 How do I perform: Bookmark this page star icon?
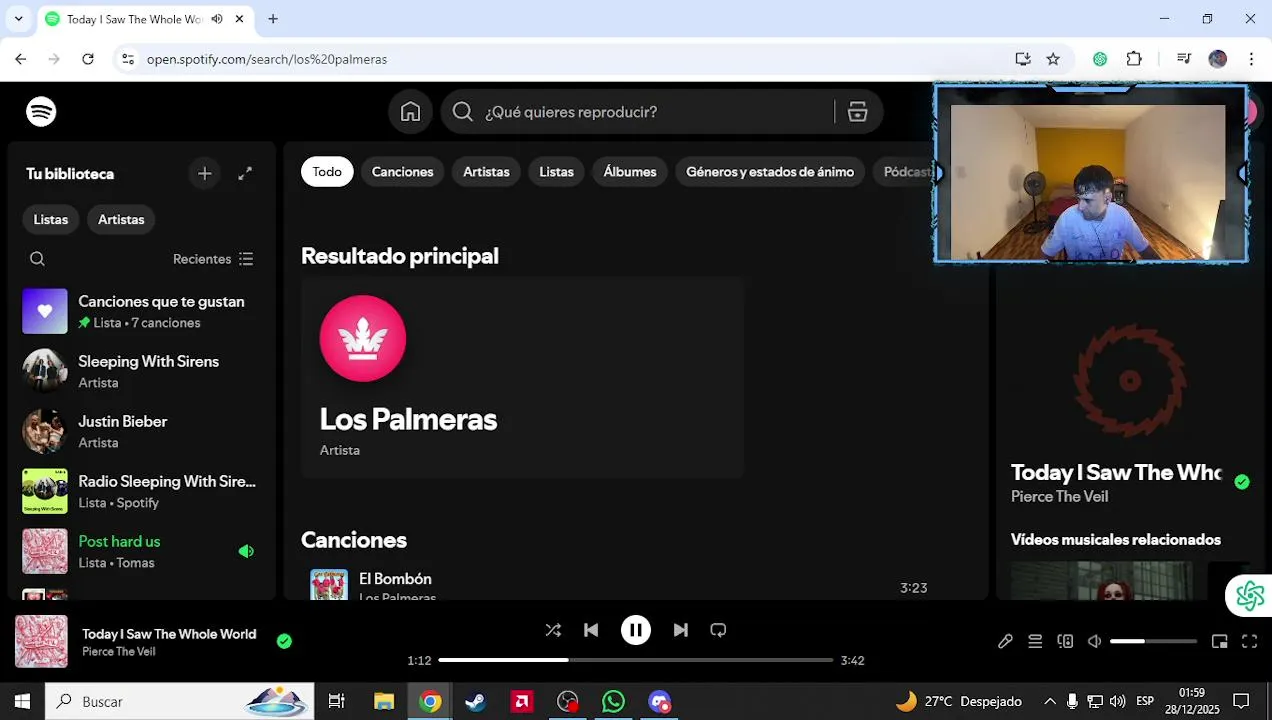pyautogui.click(x=1053, y=59)
